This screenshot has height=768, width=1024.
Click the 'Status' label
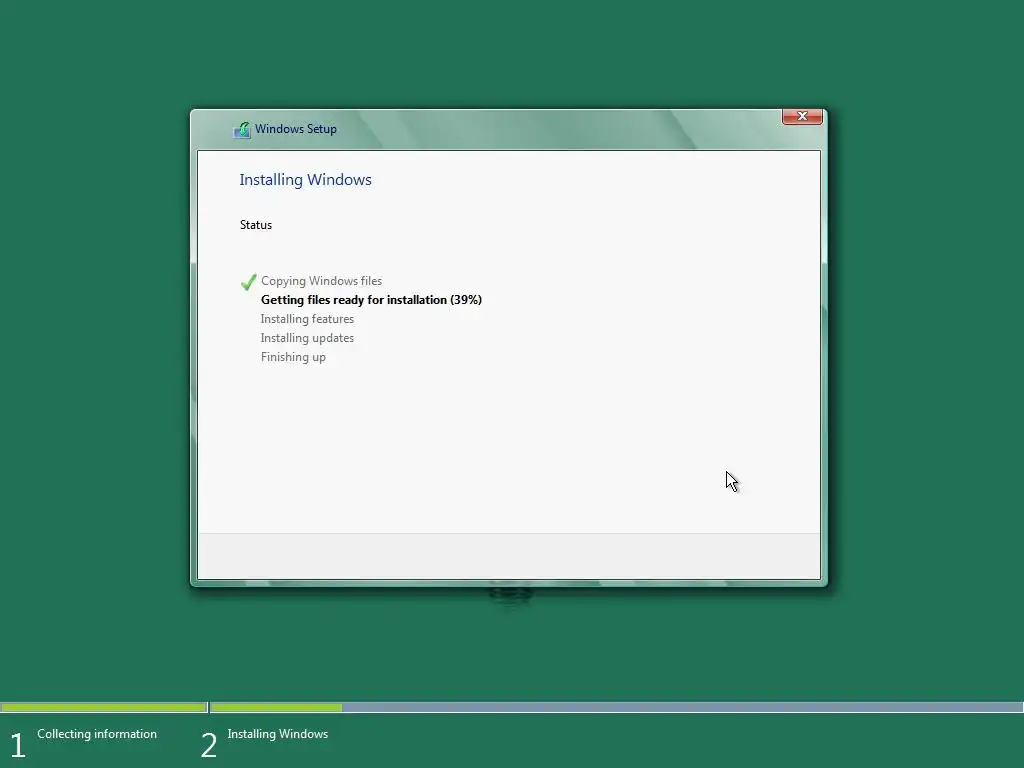tap(255, 225)
